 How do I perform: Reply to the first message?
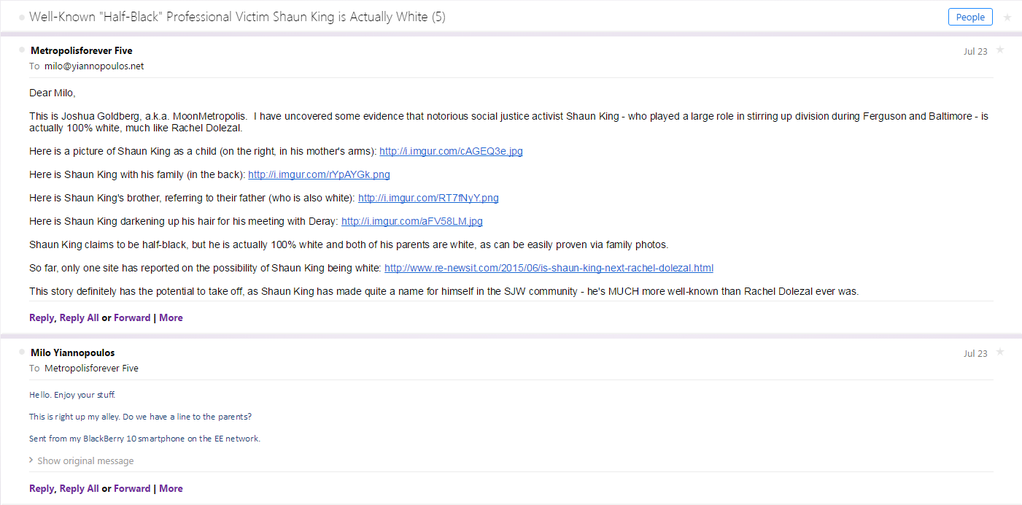tap(41, 318)
